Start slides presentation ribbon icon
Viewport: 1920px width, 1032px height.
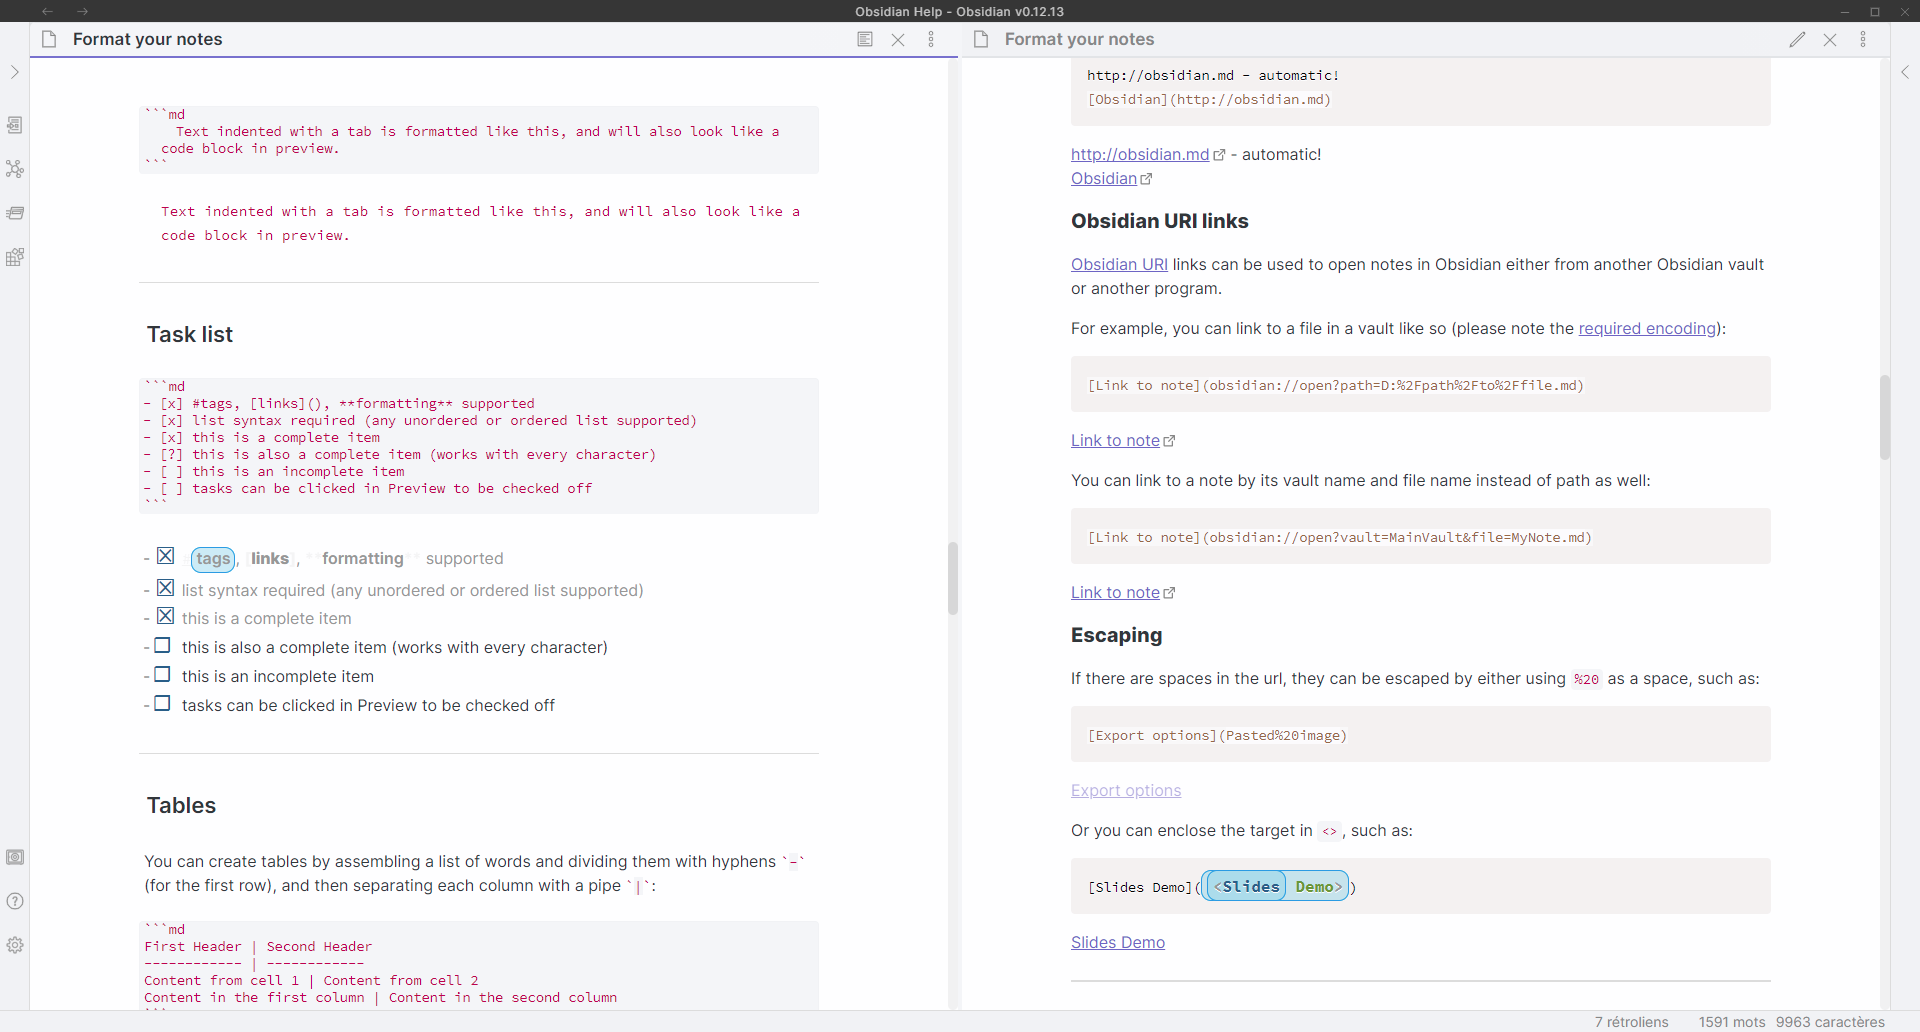[x=15, y=213]
